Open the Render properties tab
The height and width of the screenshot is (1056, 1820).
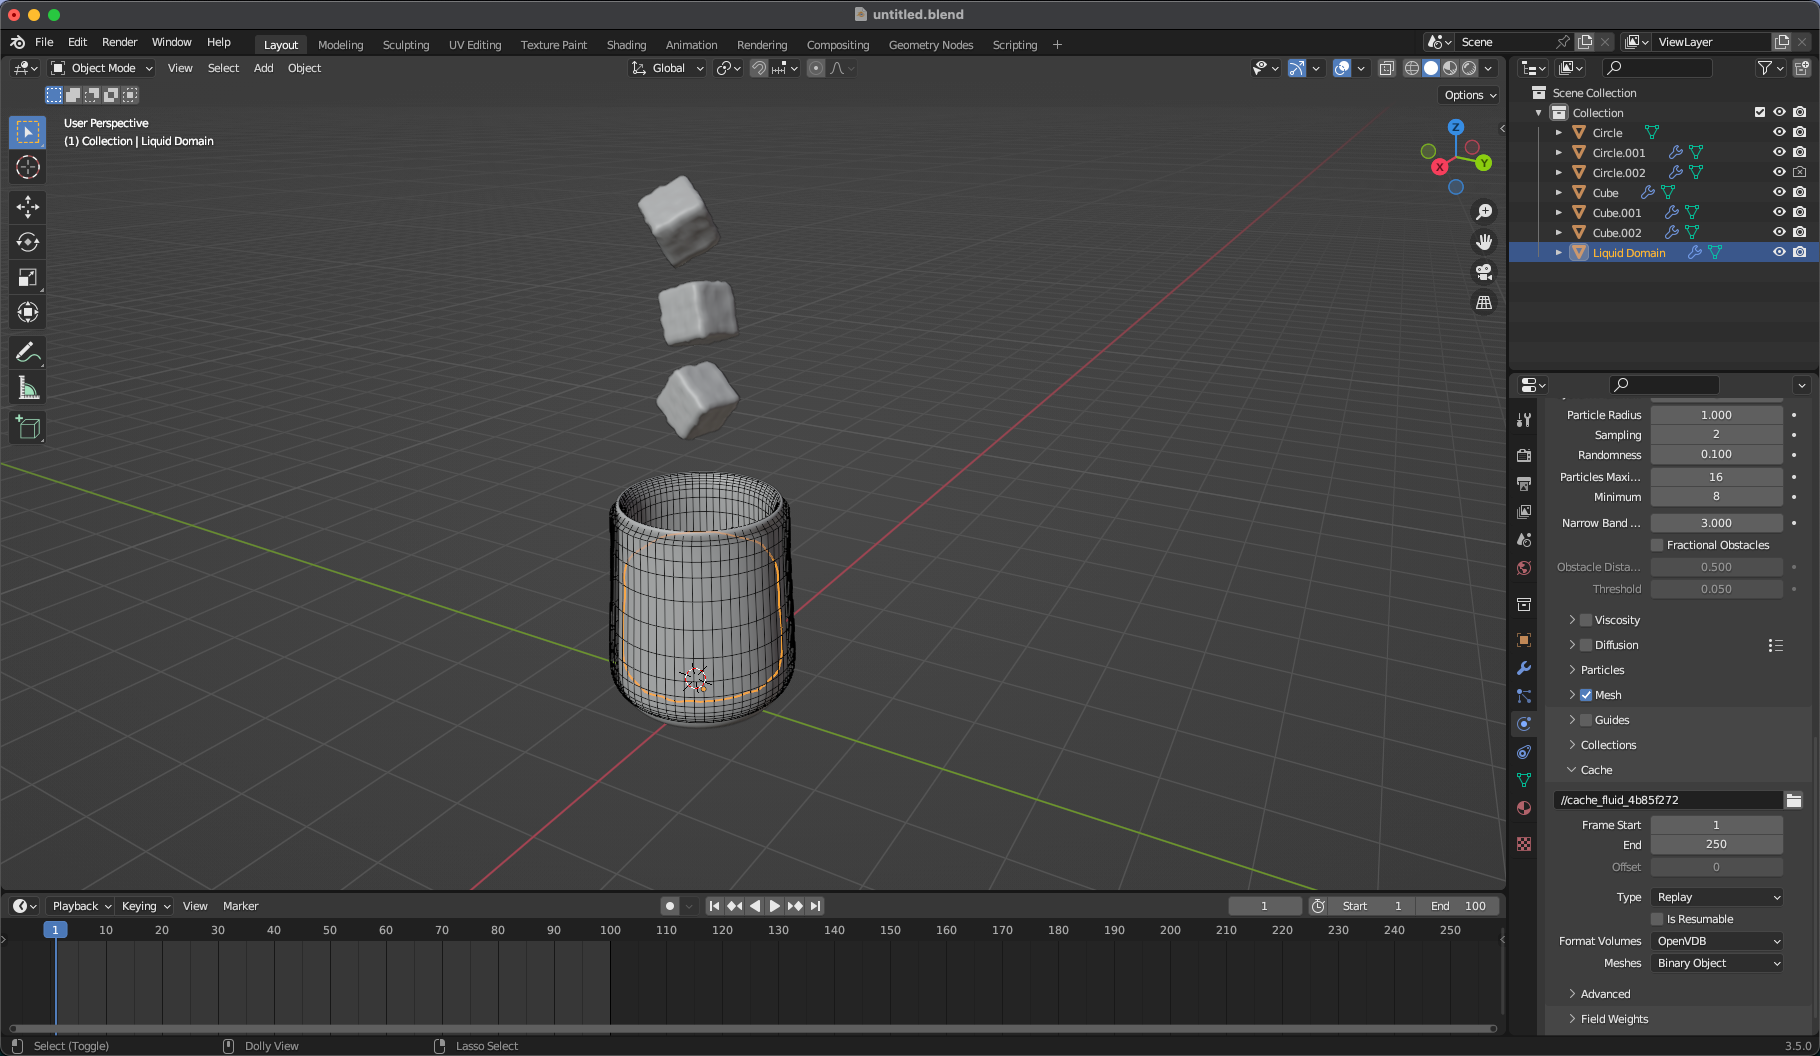point(1524,456)
